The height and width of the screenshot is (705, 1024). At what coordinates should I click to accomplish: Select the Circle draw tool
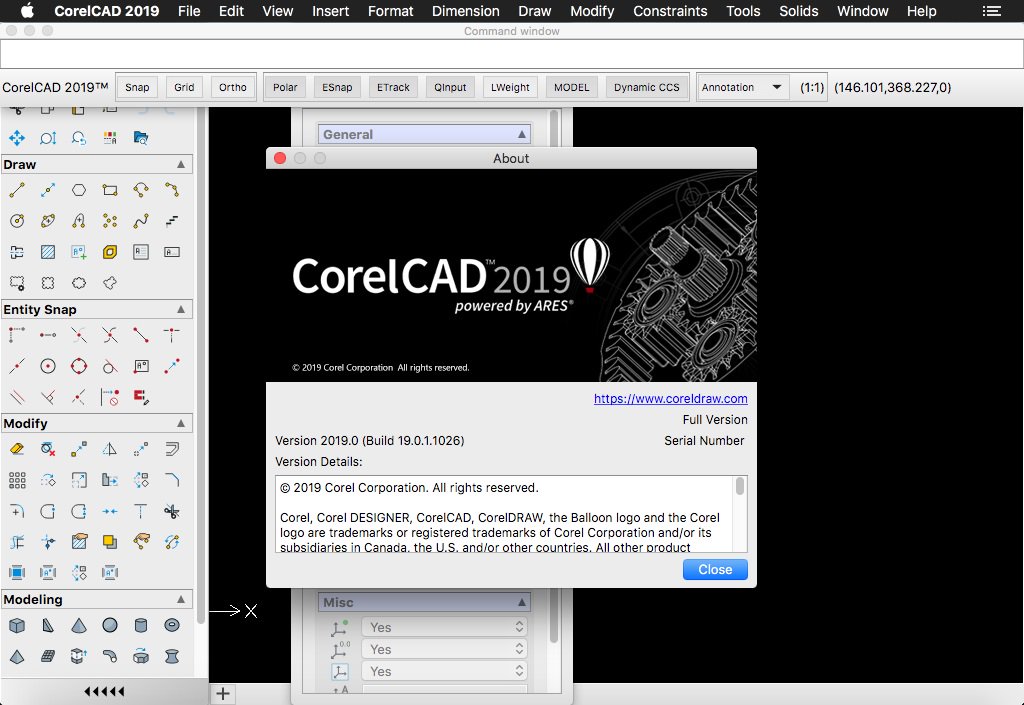pyautogui.click(x=17, y=221)
